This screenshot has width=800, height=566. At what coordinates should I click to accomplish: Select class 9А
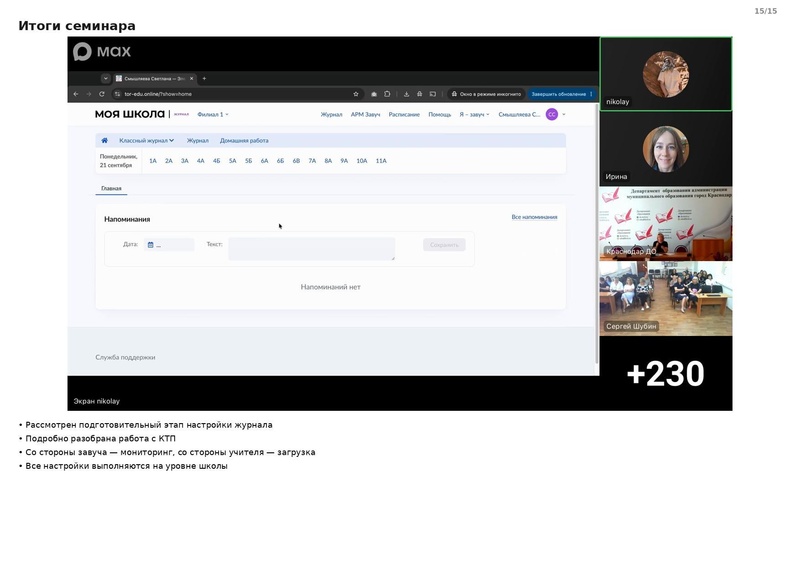tap(344, 161)
